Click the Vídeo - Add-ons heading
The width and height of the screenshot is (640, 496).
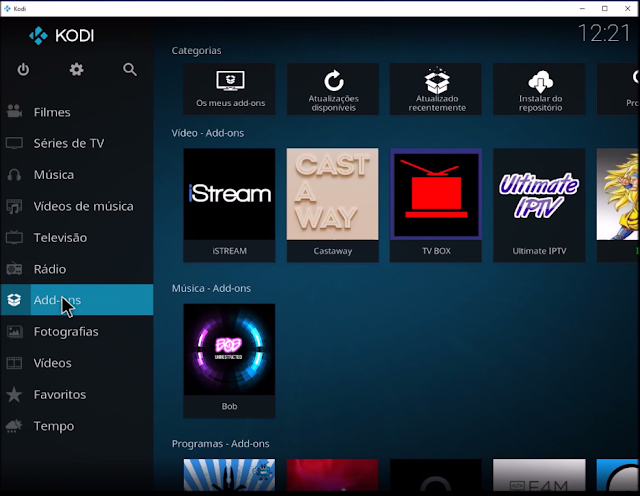(x=208, y=133)
